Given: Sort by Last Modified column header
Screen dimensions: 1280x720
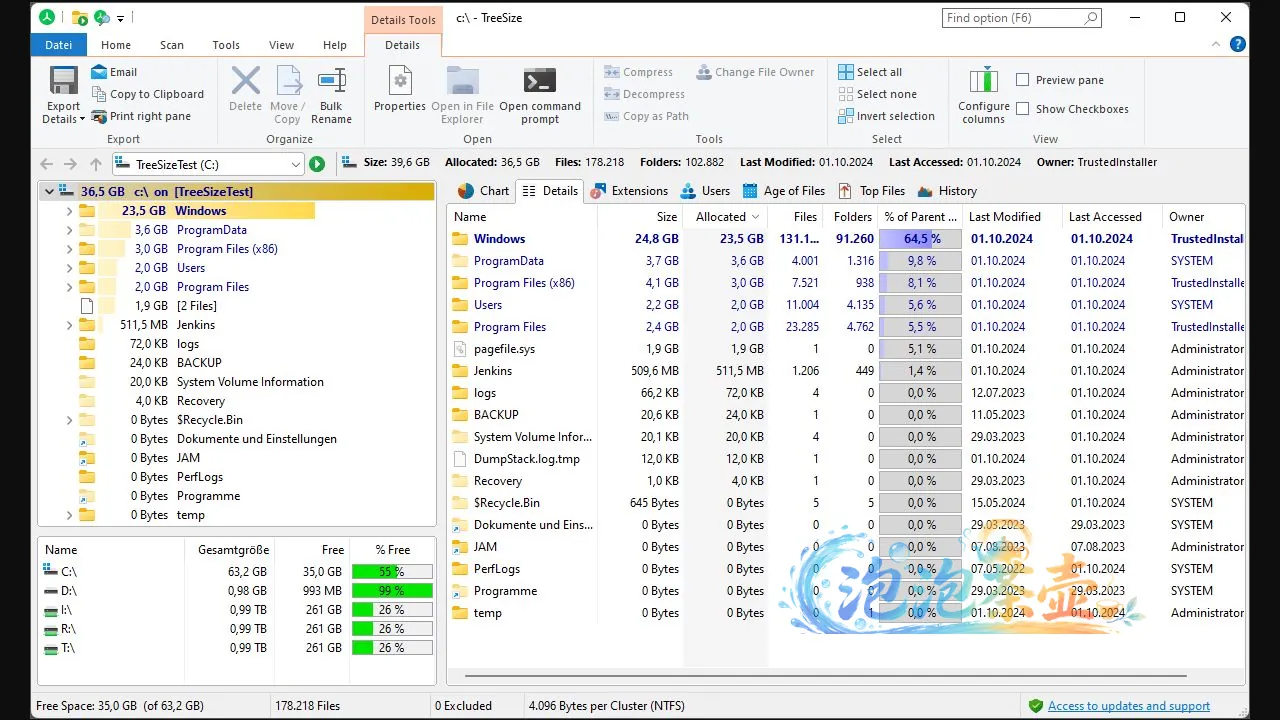Looking at the screenshot, I should [x=1011, y=217].
